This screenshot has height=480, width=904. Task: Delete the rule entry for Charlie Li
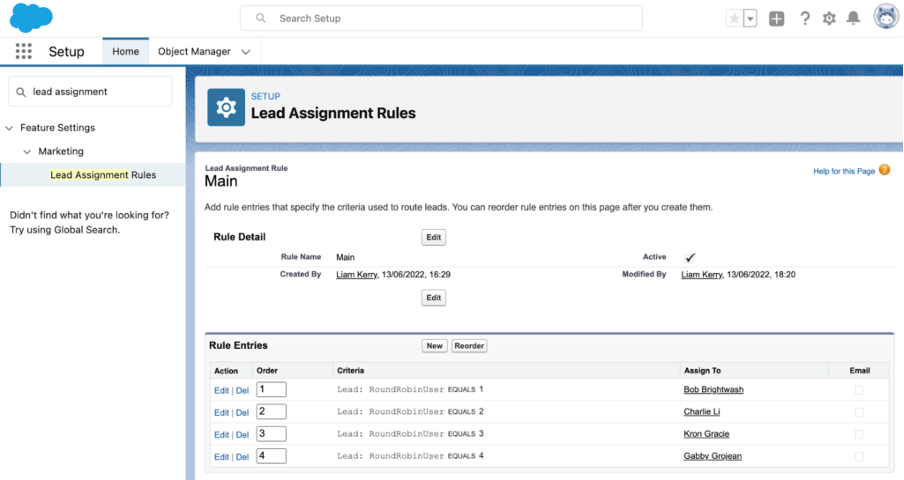tap(242, 413)
